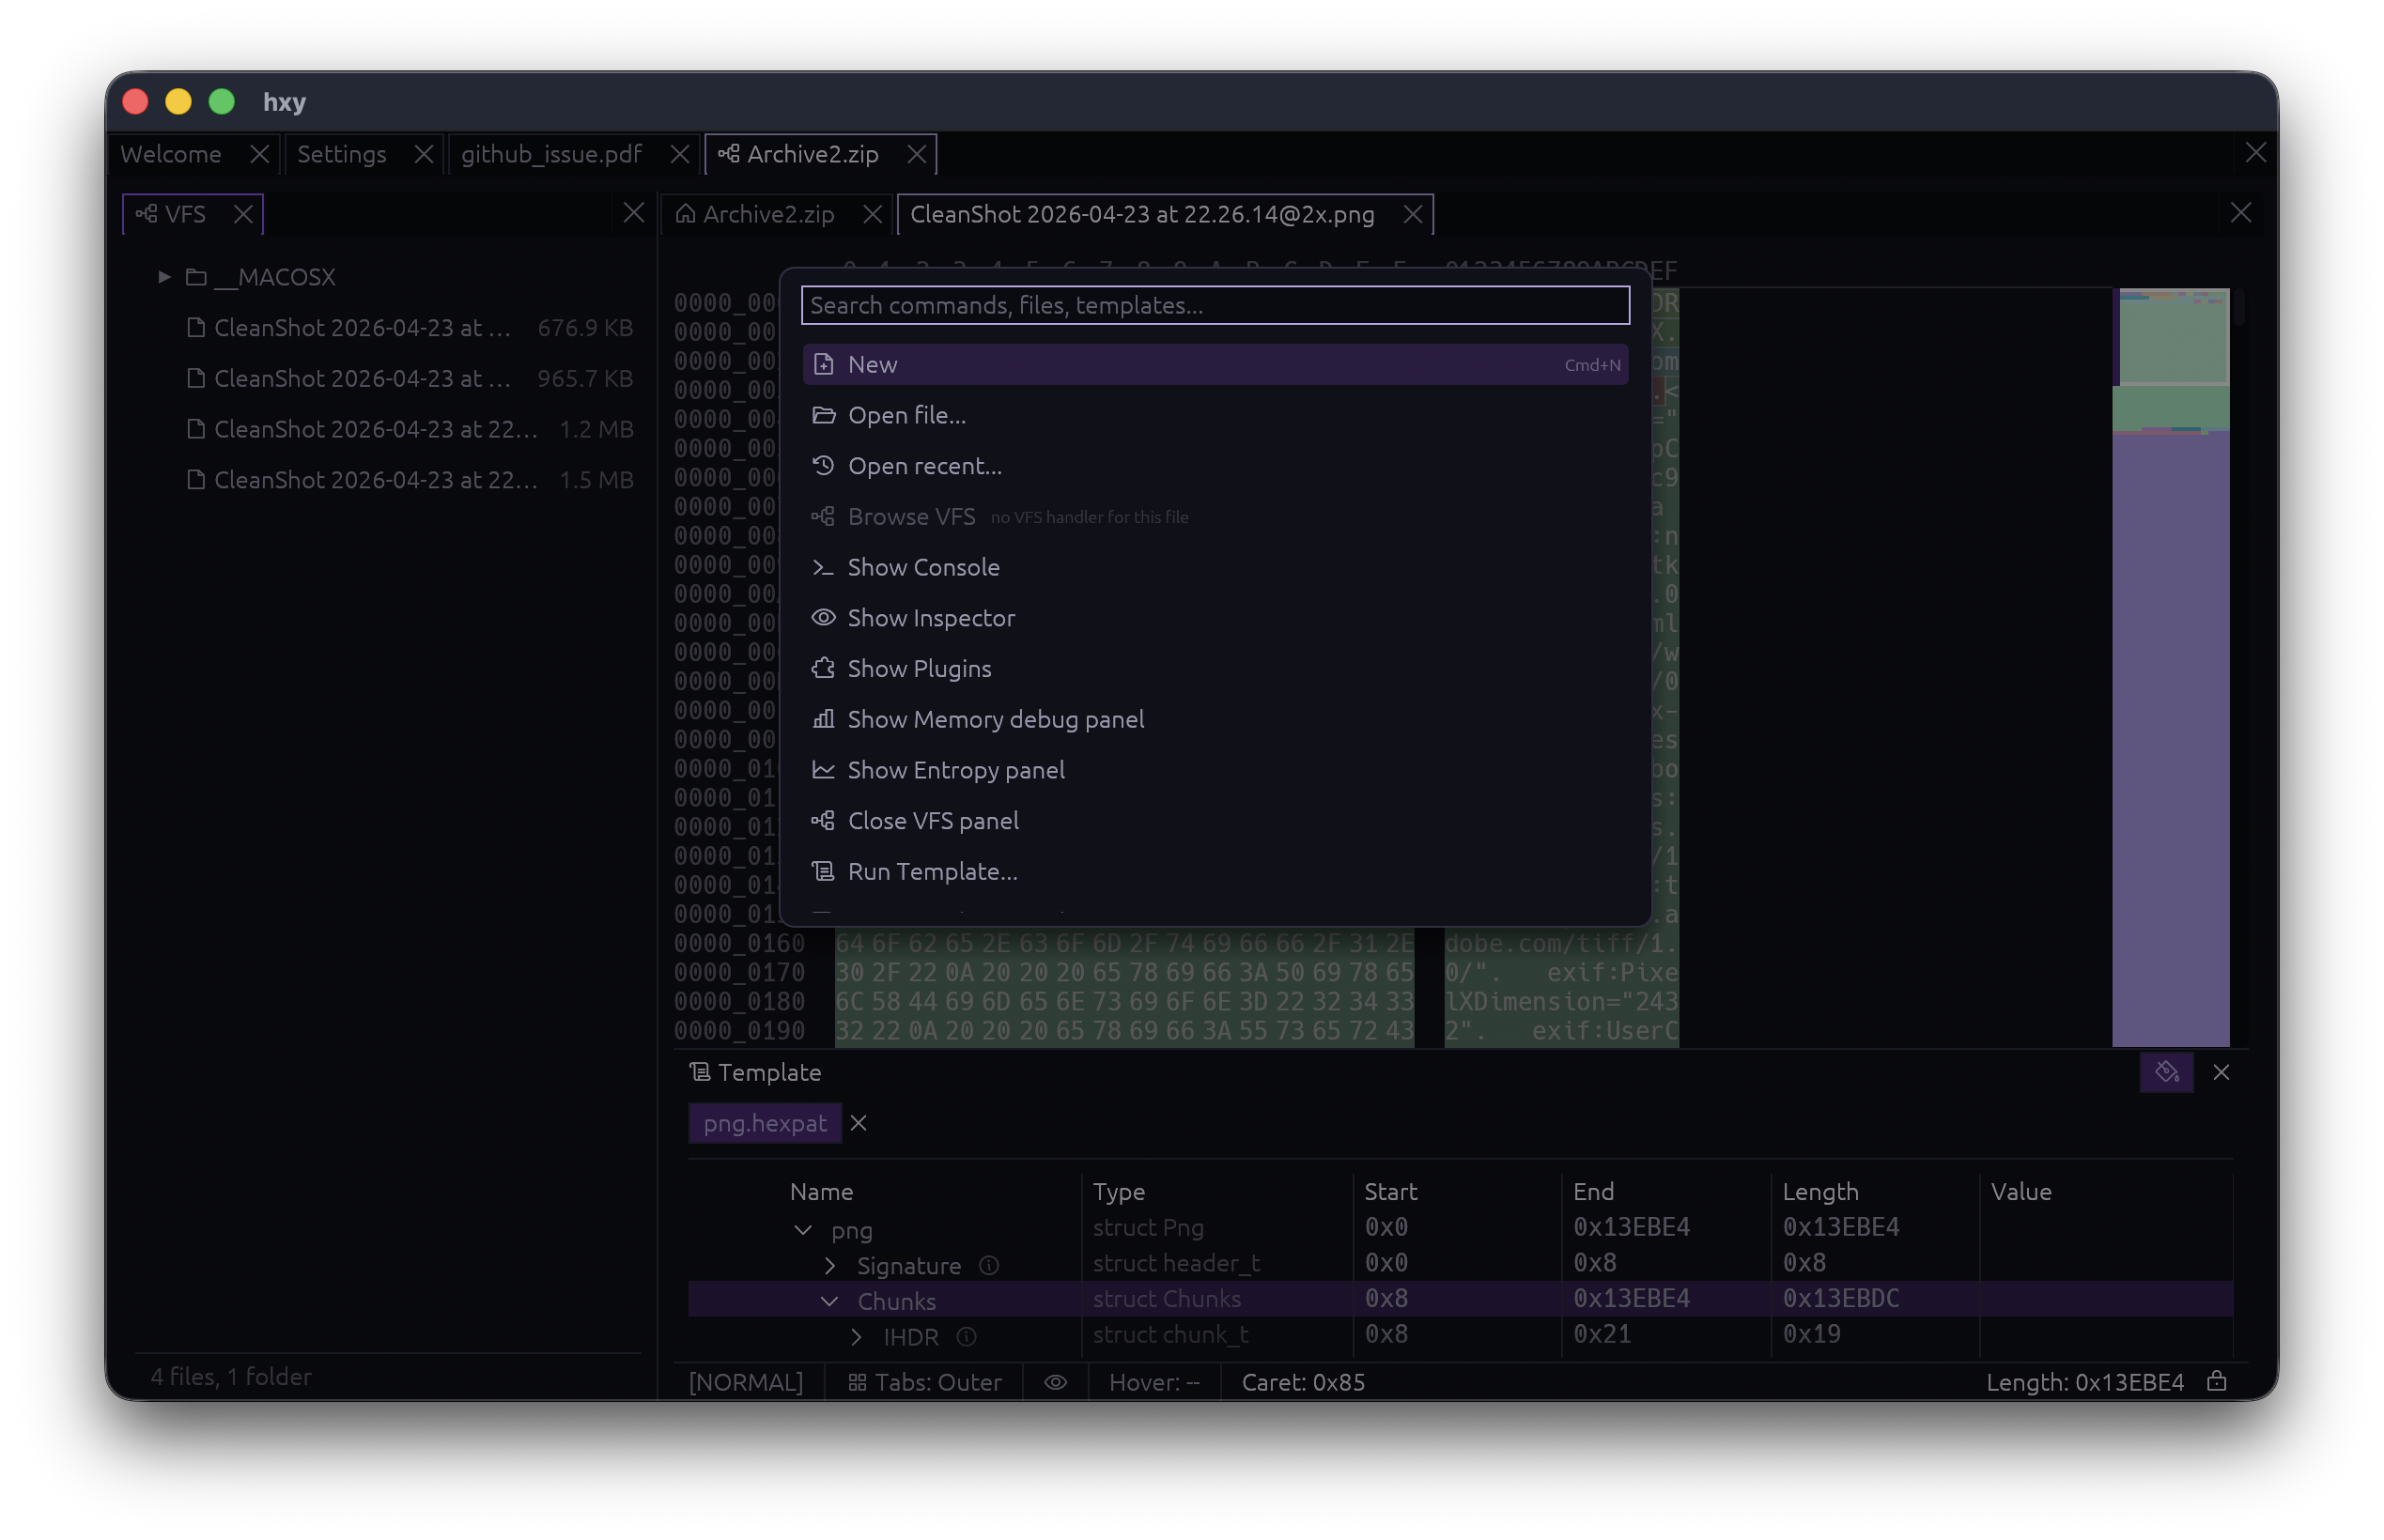Close the Settings tab
The width and height of the screenshot is (2384, 1540).
(424, 154)
